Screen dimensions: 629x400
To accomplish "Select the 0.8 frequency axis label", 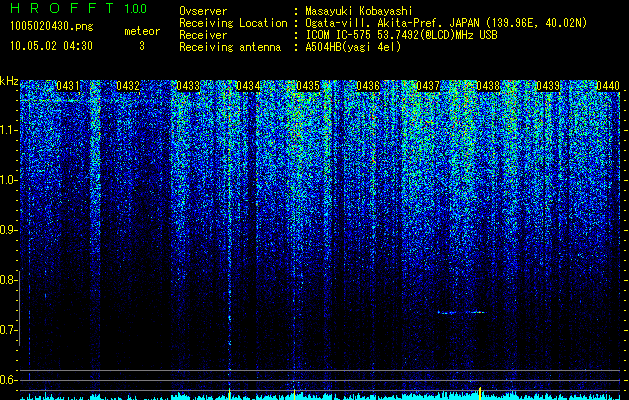I will (8, 280).
